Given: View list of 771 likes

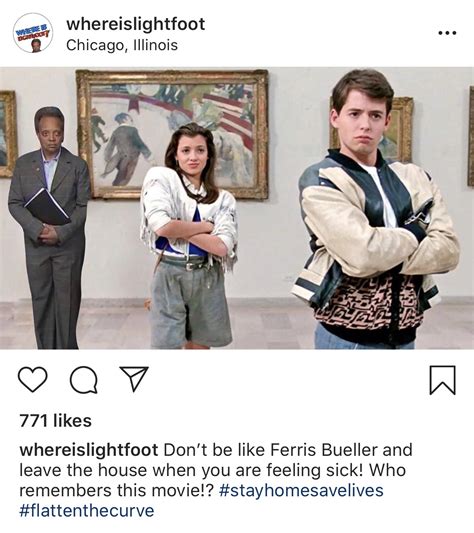Looking at the screenshot, I should pyautogui.click(x=56, y=420).
